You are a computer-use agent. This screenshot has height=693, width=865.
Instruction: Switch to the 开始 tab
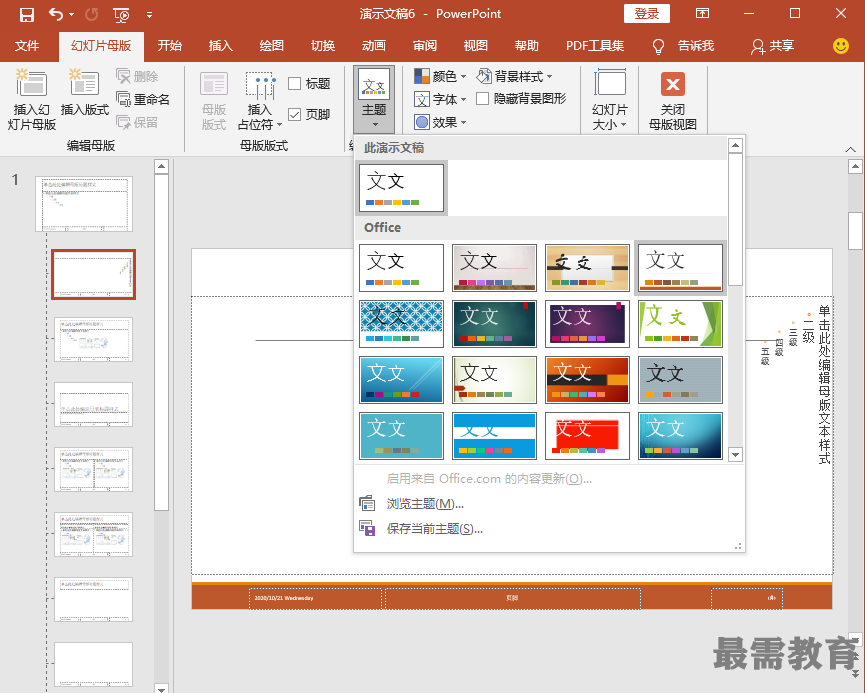tap(170, 46)
